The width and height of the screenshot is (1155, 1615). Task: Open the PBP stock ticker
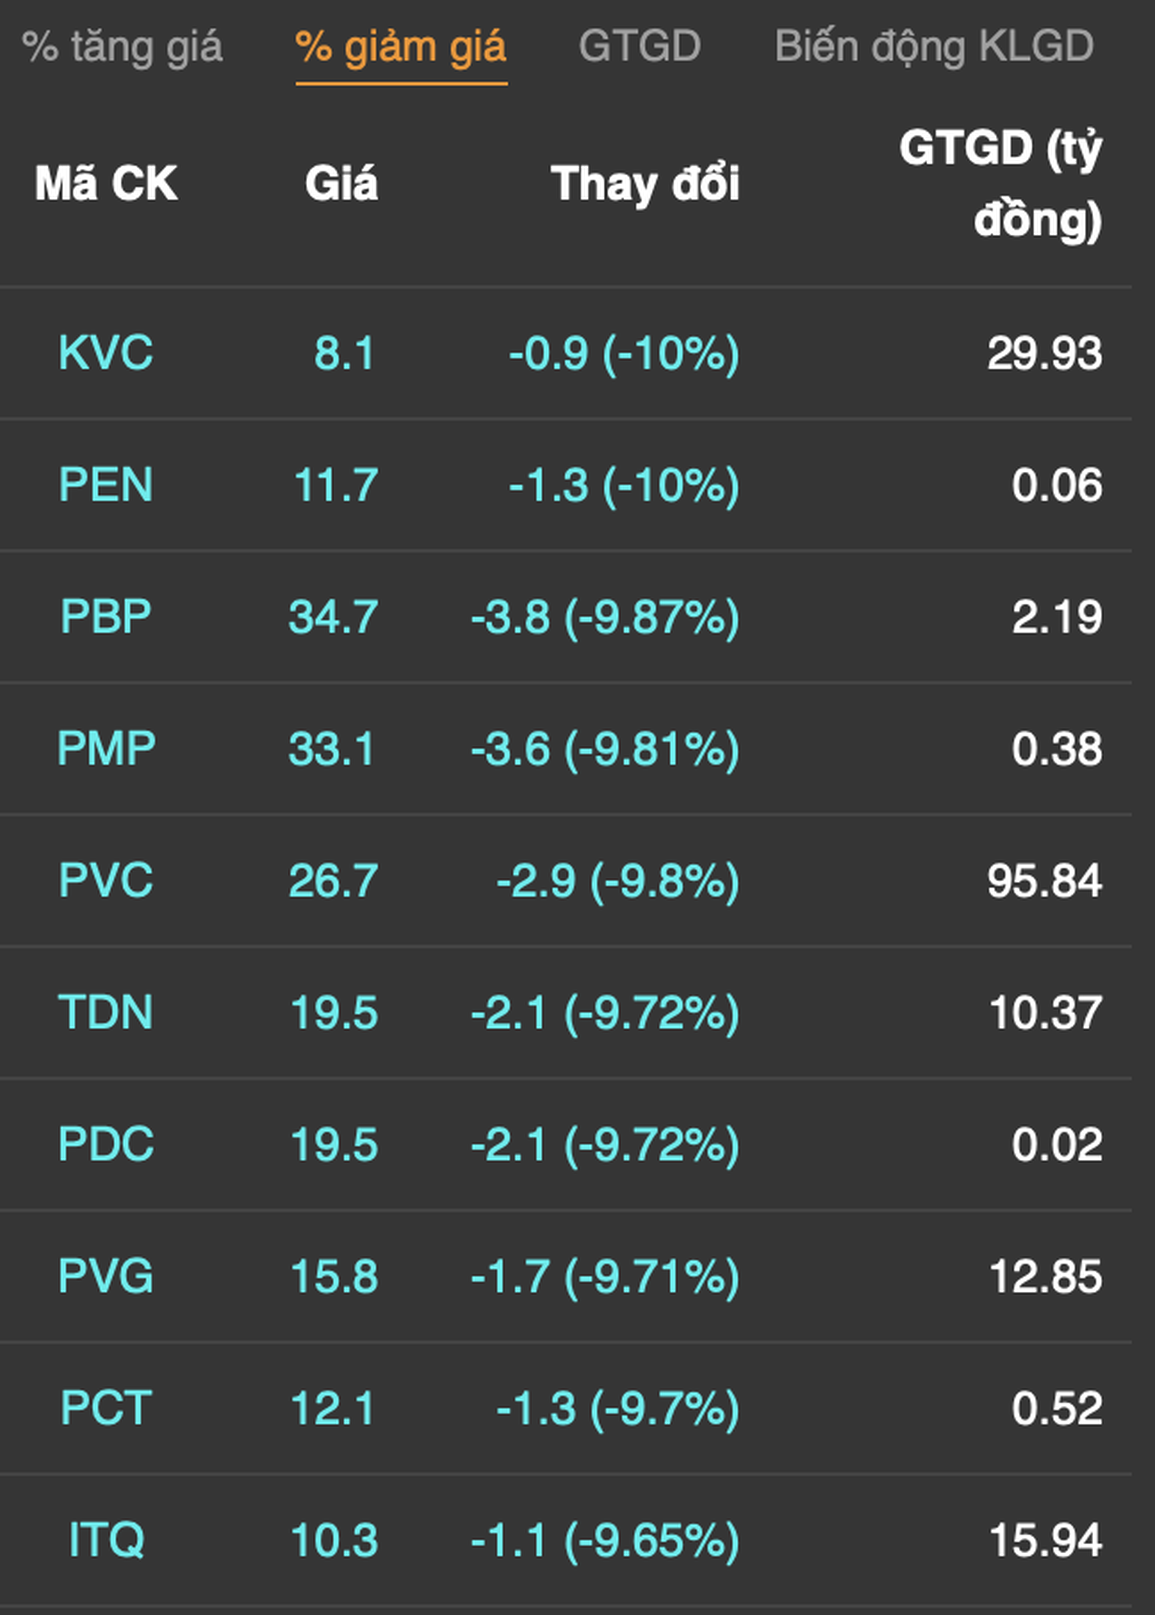(x=106, y=617)
